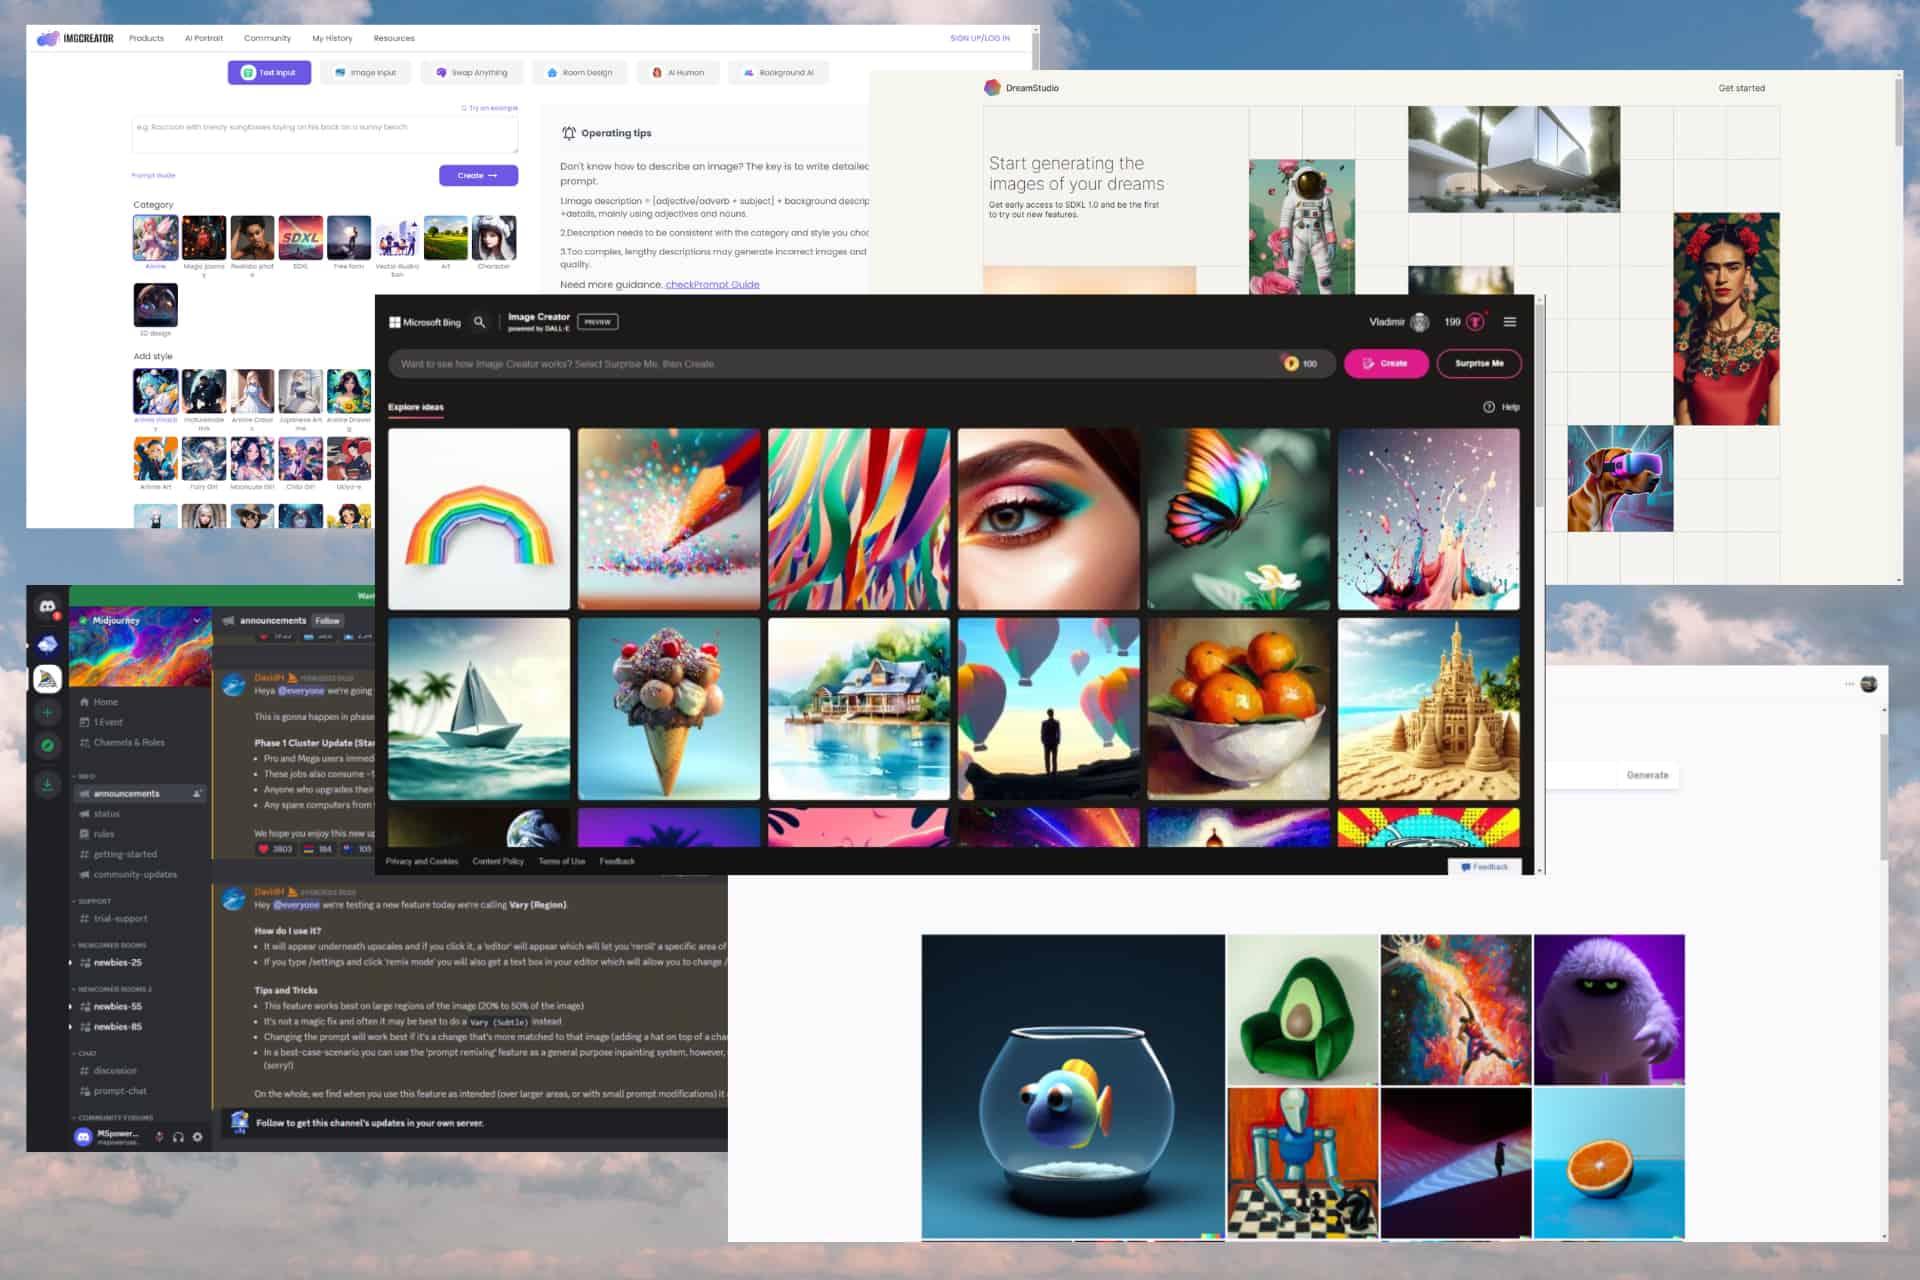Open the Community menu in ImgCreator
1920x1280 pixels.
point(267,38)
